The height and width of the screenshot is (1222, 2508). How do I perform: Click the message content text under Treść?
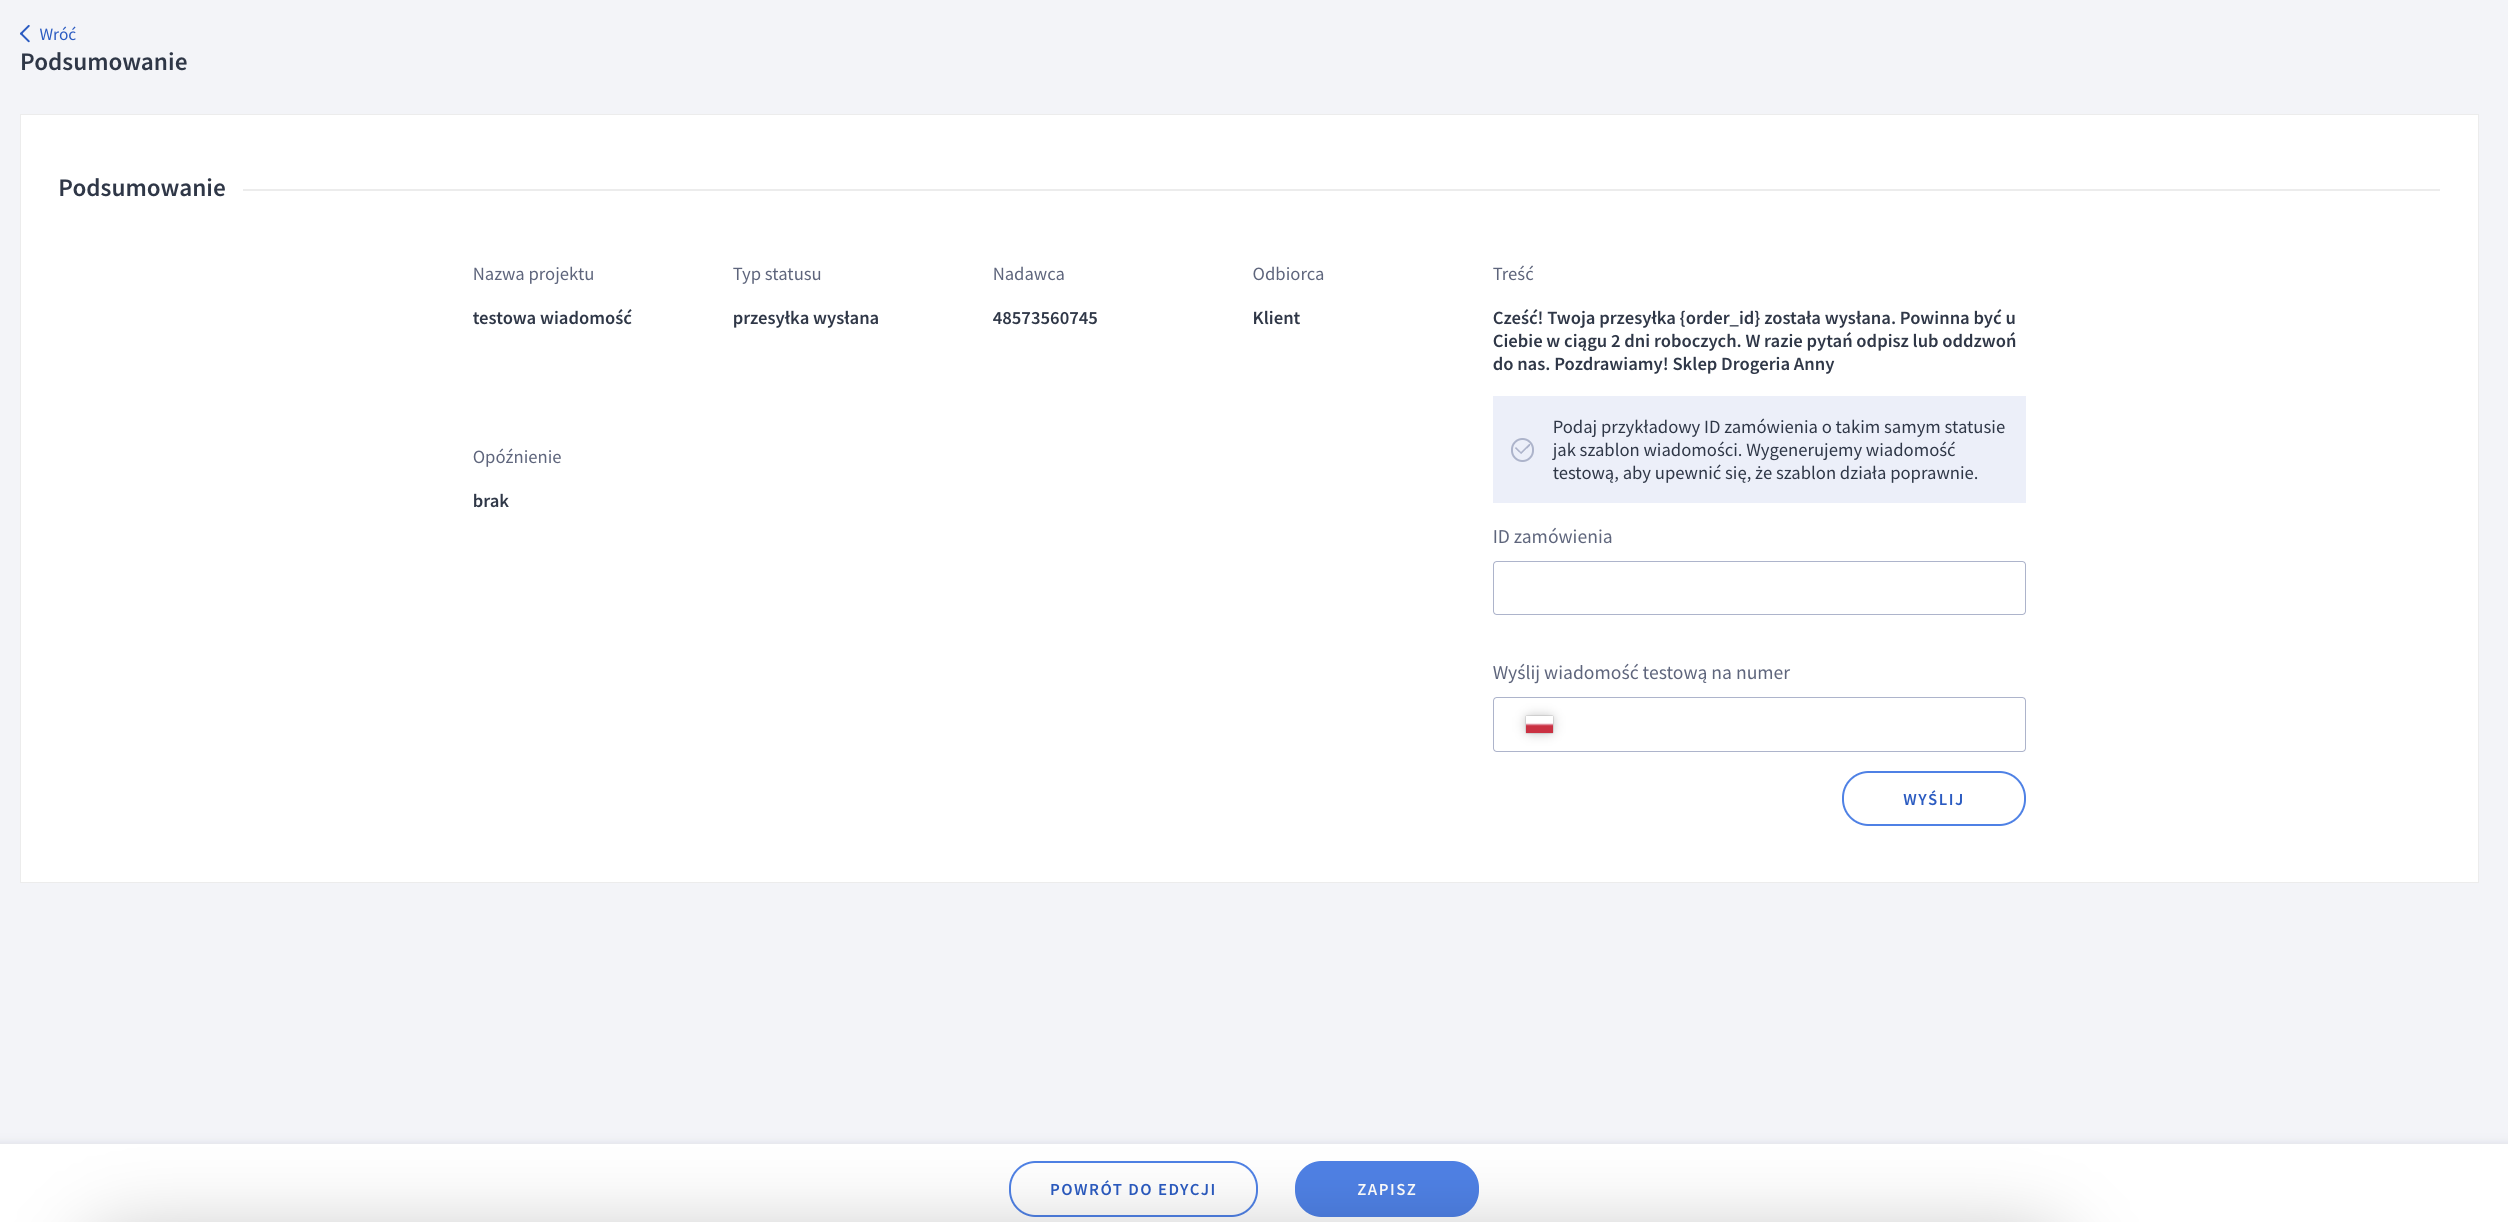1754,341
